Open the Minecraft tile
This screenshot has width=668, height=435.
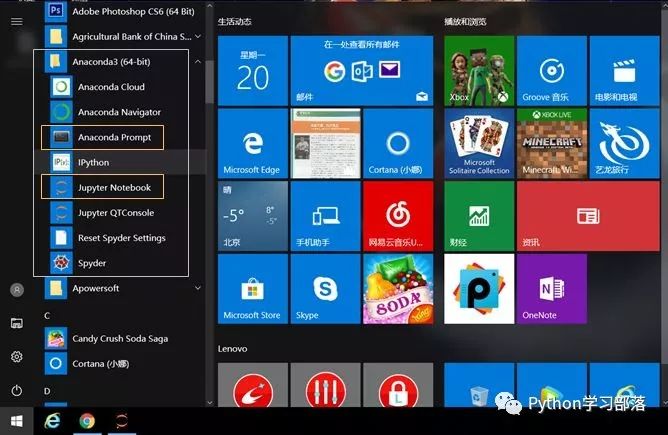[552, 143]
